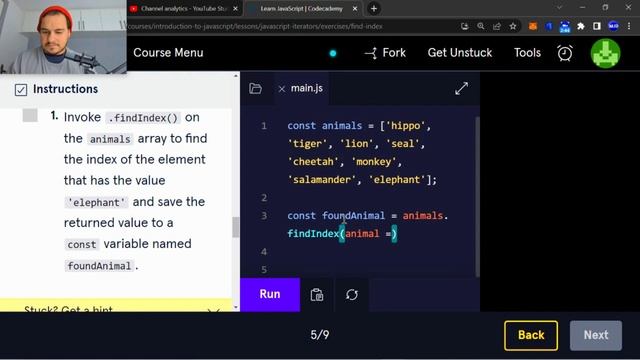The image size is (640, 360).
Task: Toggle the browser side panel icon
Action: click(597, 27)
